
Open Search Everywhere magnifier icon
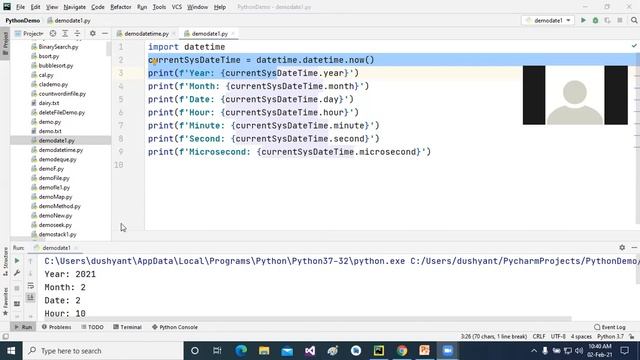pyautogui.click(x=634, y=20)
